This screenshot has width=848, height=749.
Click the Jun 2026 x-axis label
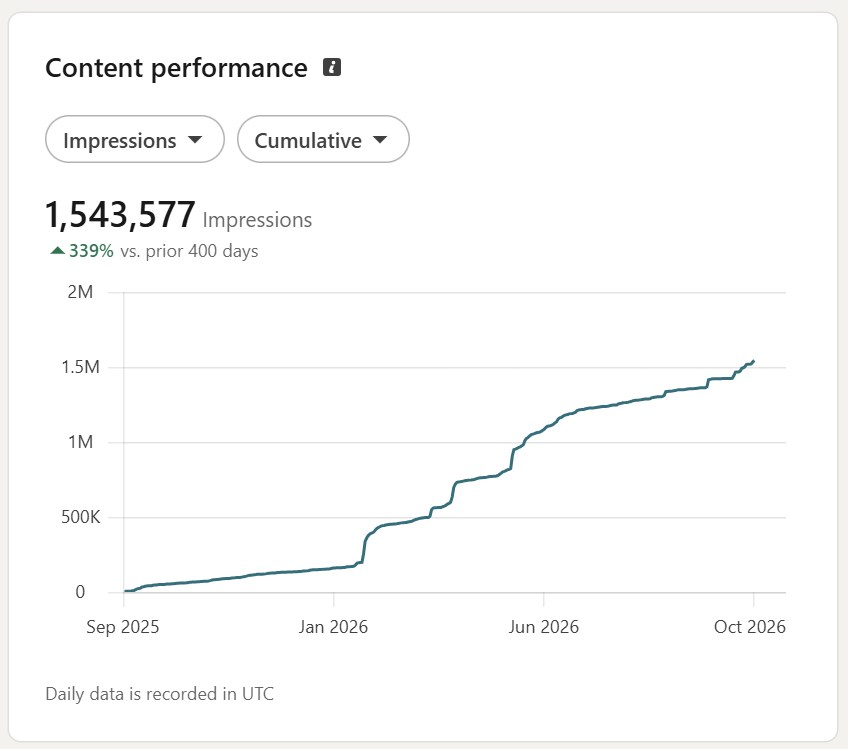pos(544,627)
